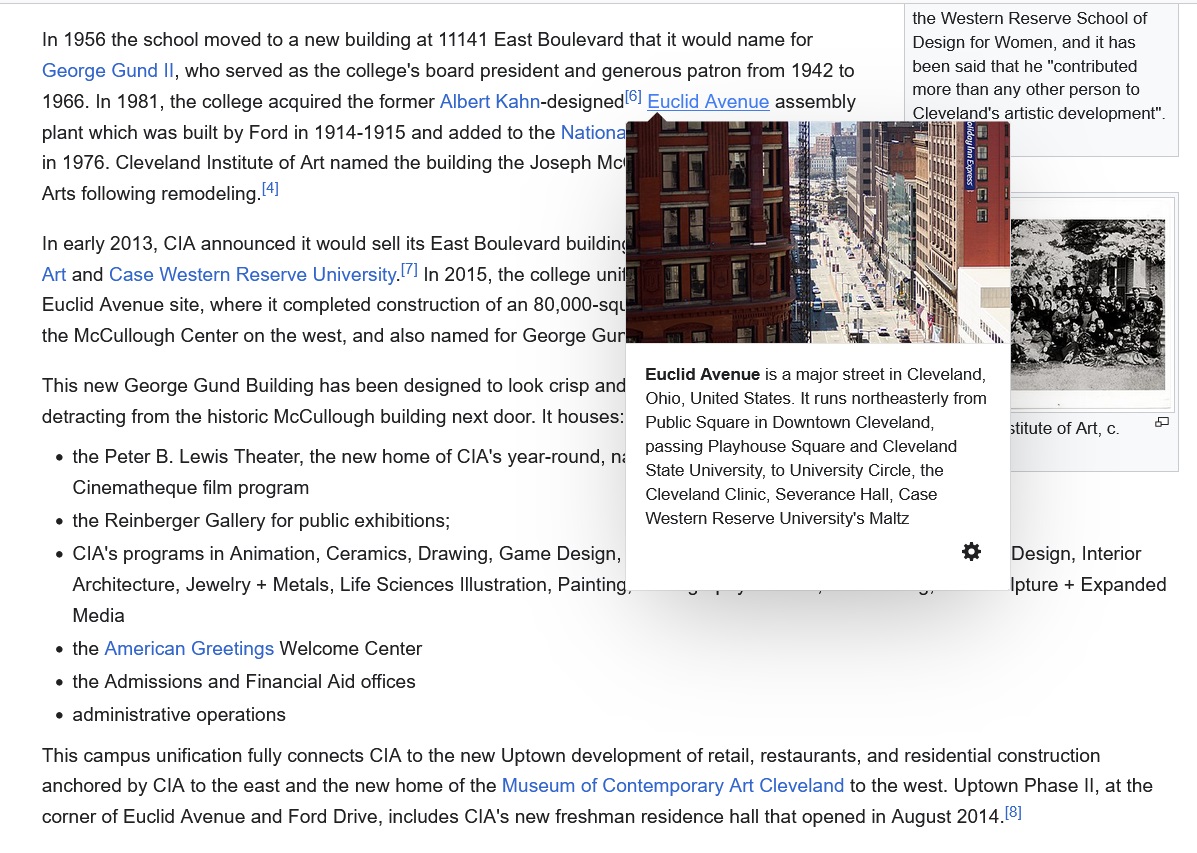Click the 'Cinematheque film program' line
Screen dimensions: 1197x853
191,488
